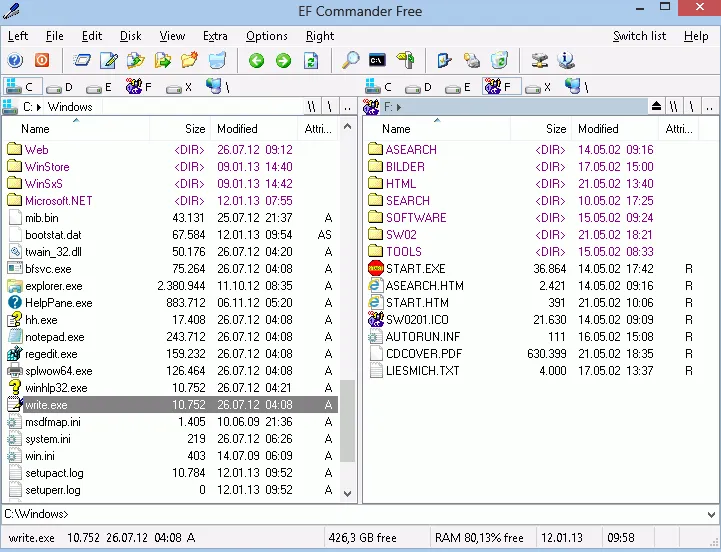Select drive X in the right panel

538,87
